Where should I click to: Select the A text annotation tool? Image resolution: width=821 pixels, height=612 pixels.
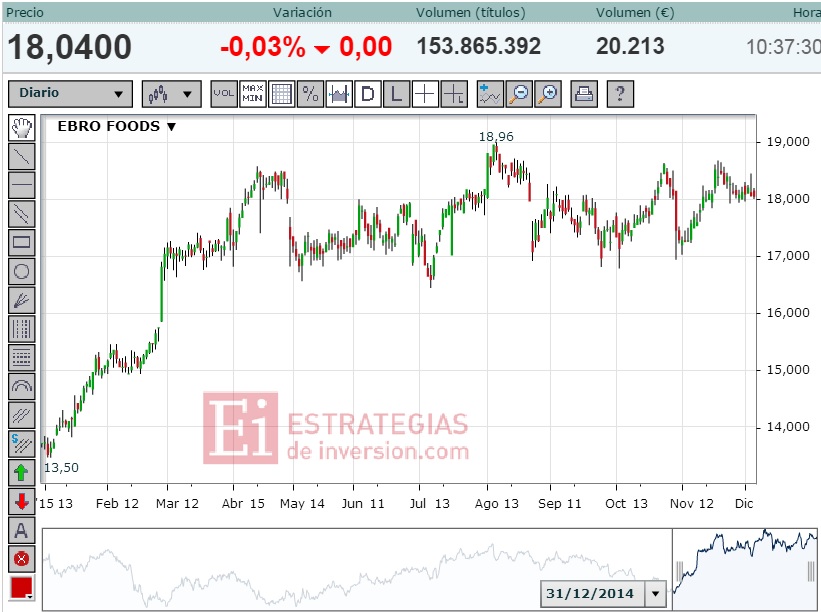pos(21,530)
